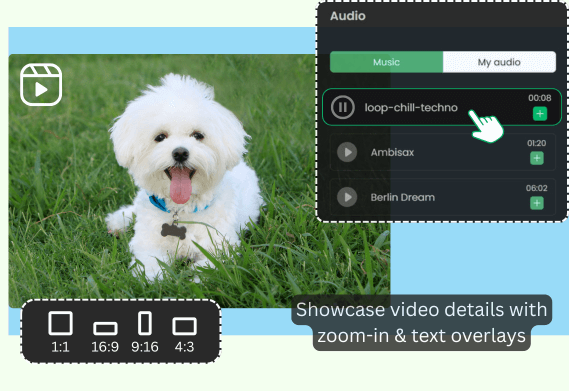The height and width of the screenshot is (391, 569).
Task: Choose the Berlin Dream track title
Action: [402, 197]
